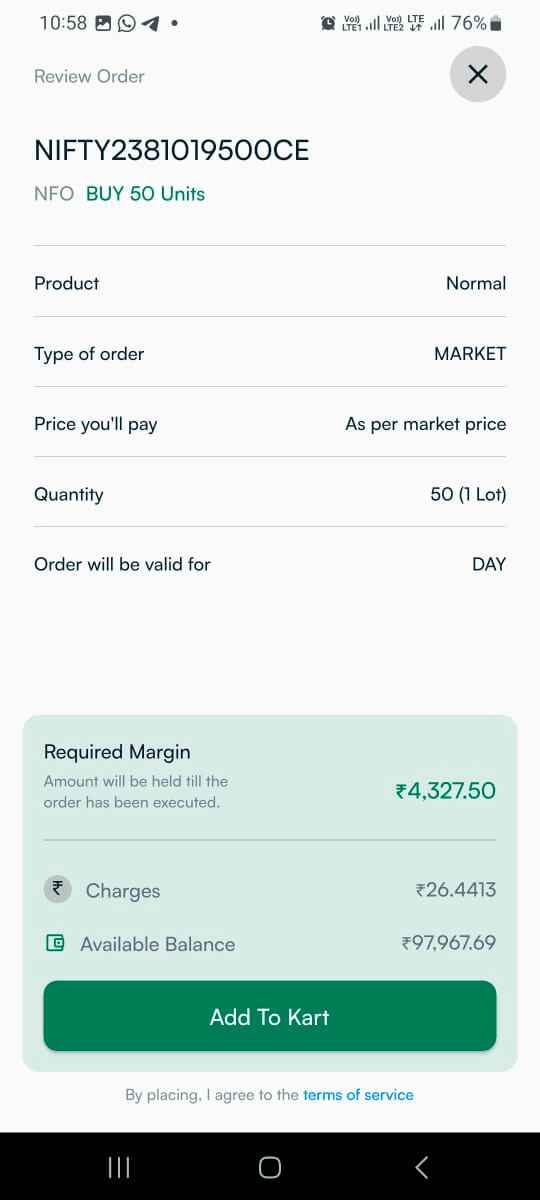Tap the MARKET order type value
This screenshot has width=540, height=1200.
(x=470, y=354)
